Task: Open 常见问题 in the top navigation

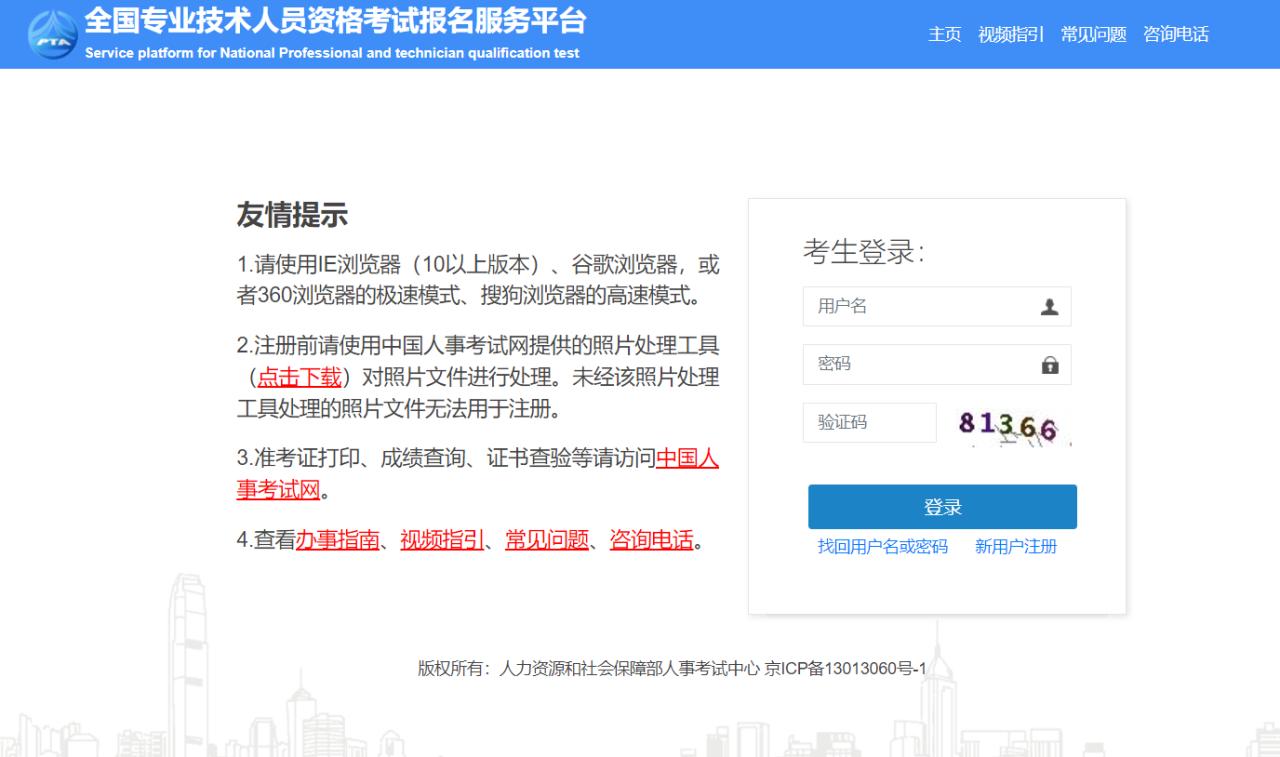Action: click(x=1094, y=34)
